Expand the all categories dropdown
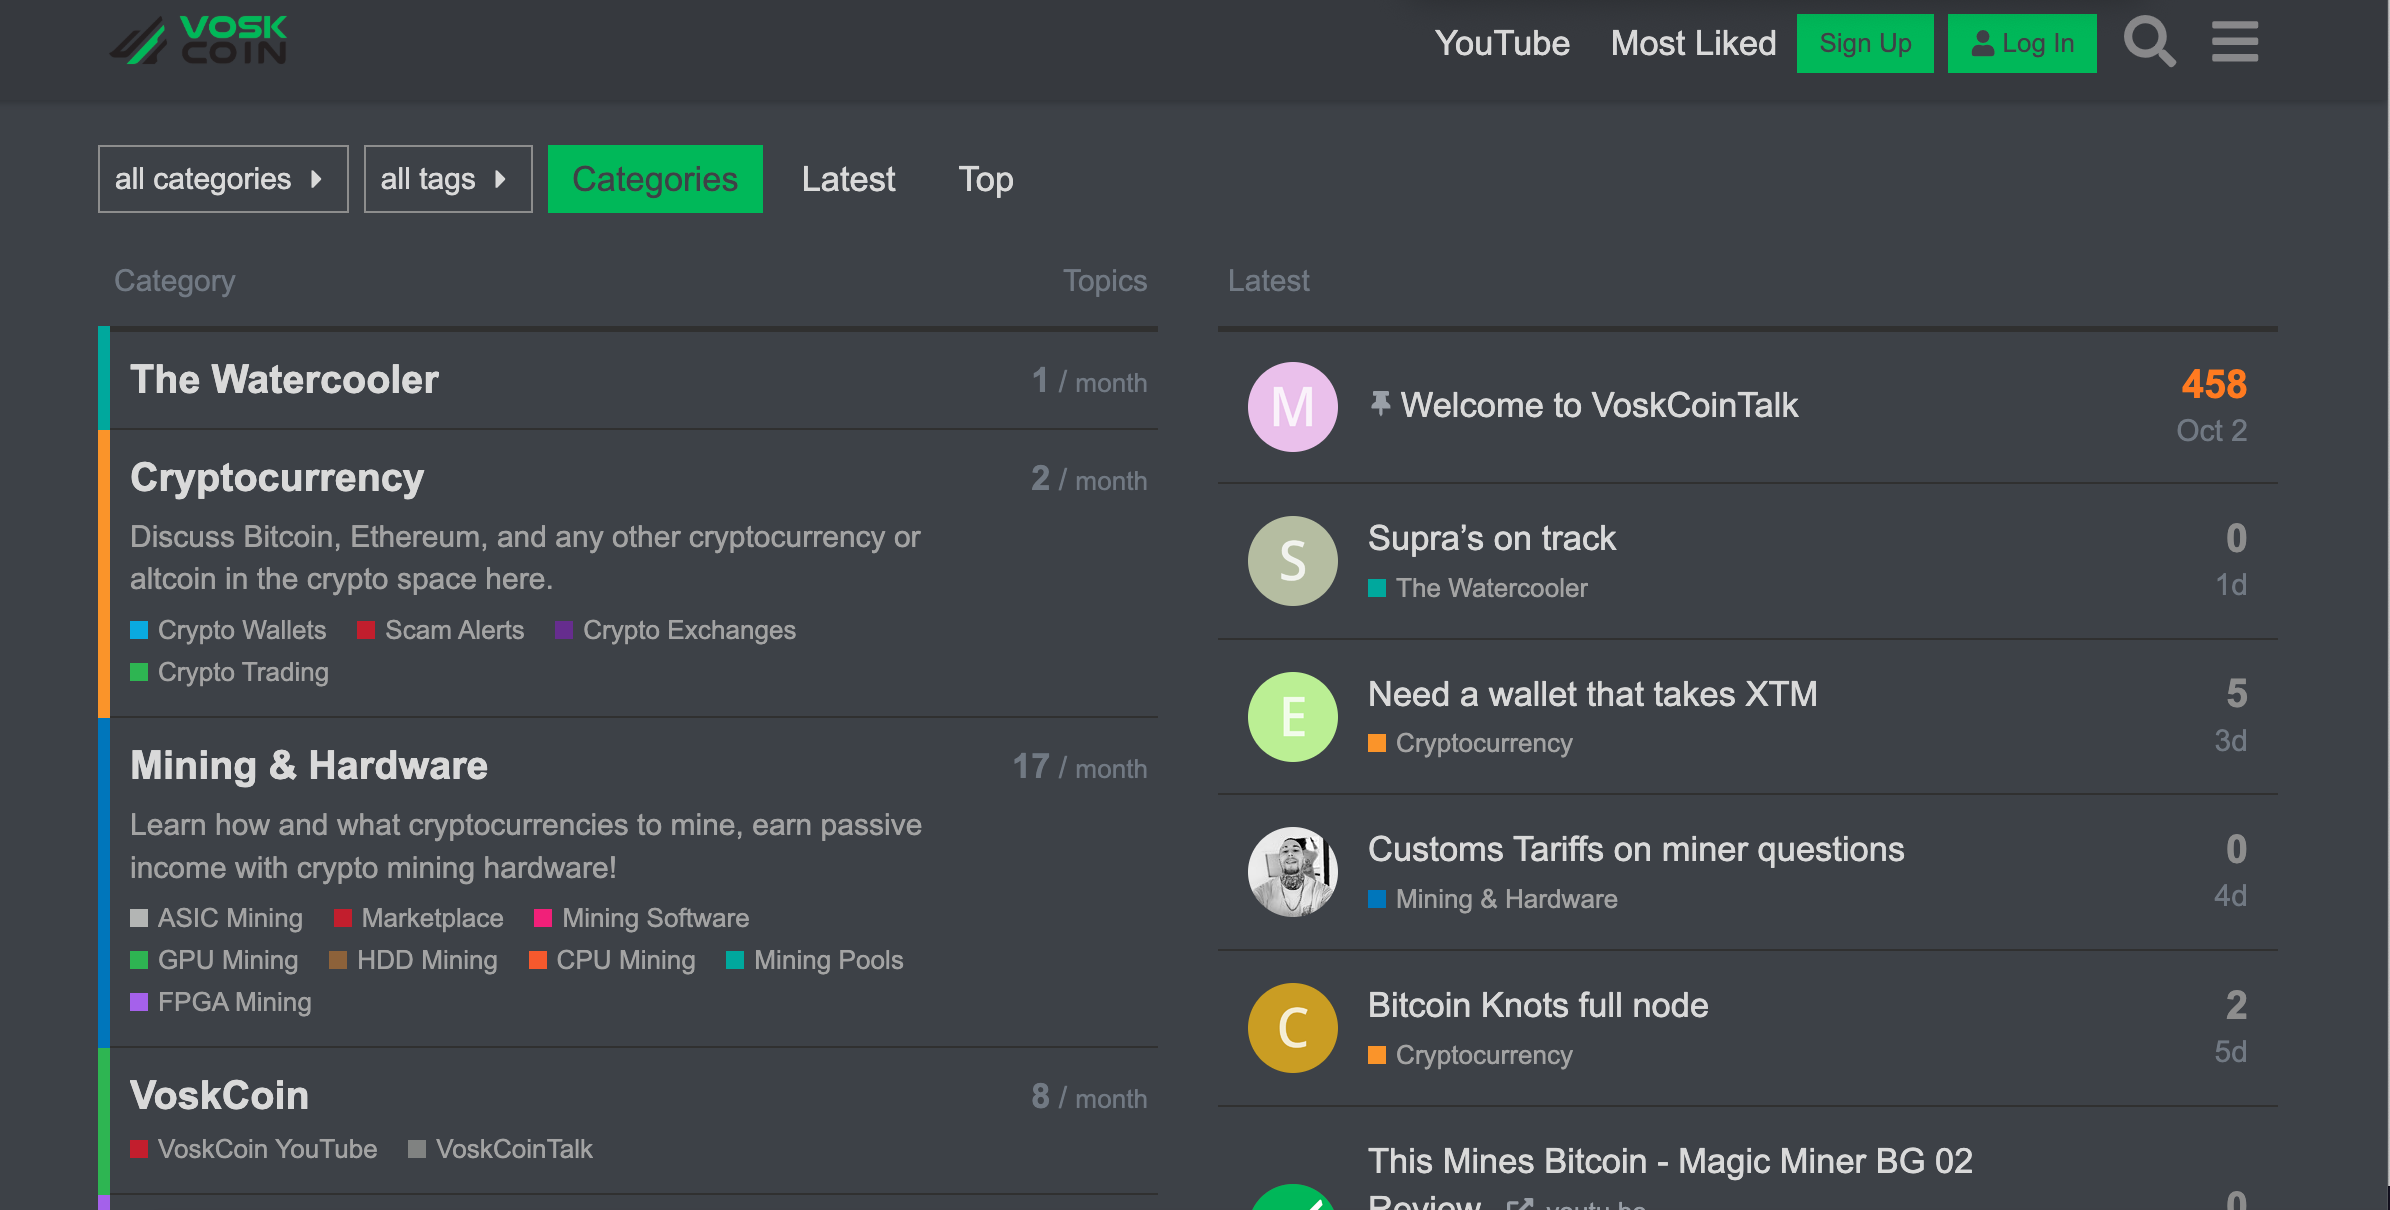Image resolution: width=2390 pixels, height=1210 pixels. [x=222, y=179]
